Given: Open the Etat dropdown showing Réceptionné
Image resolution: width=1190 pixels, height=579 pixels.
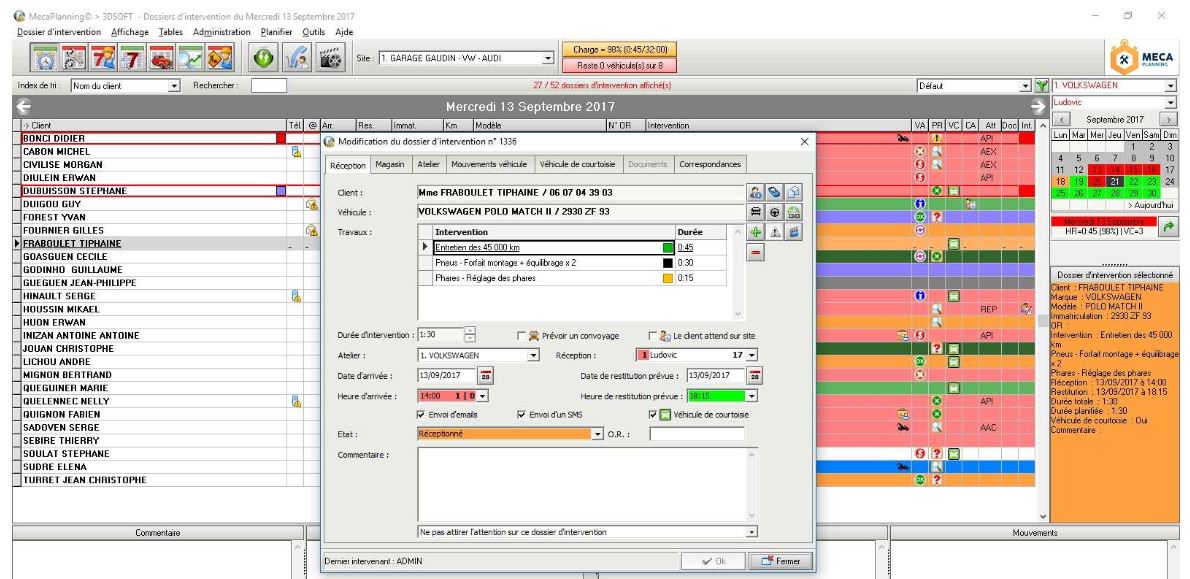Looking at the screenshot, I should 599,434.
